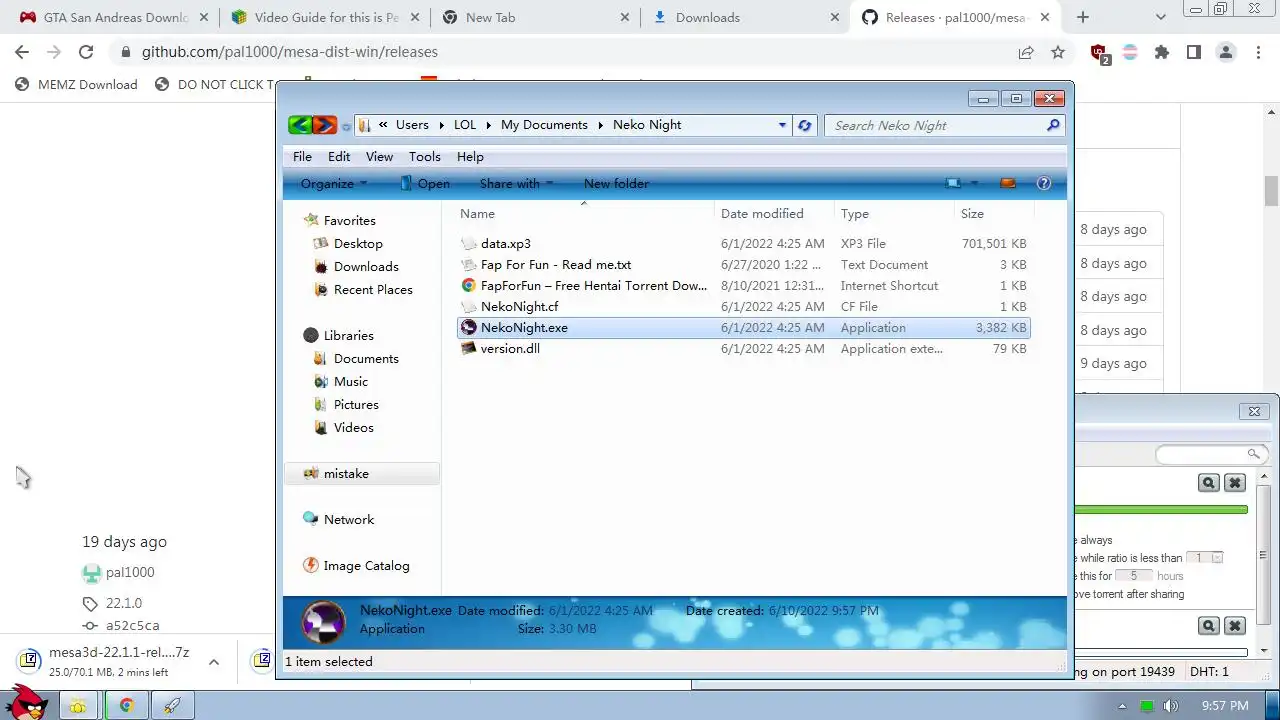Open the Chrome three-dot menu
Viewport: 1280px width, 720px height.
pyautogui.click(x=1259, y=52)
